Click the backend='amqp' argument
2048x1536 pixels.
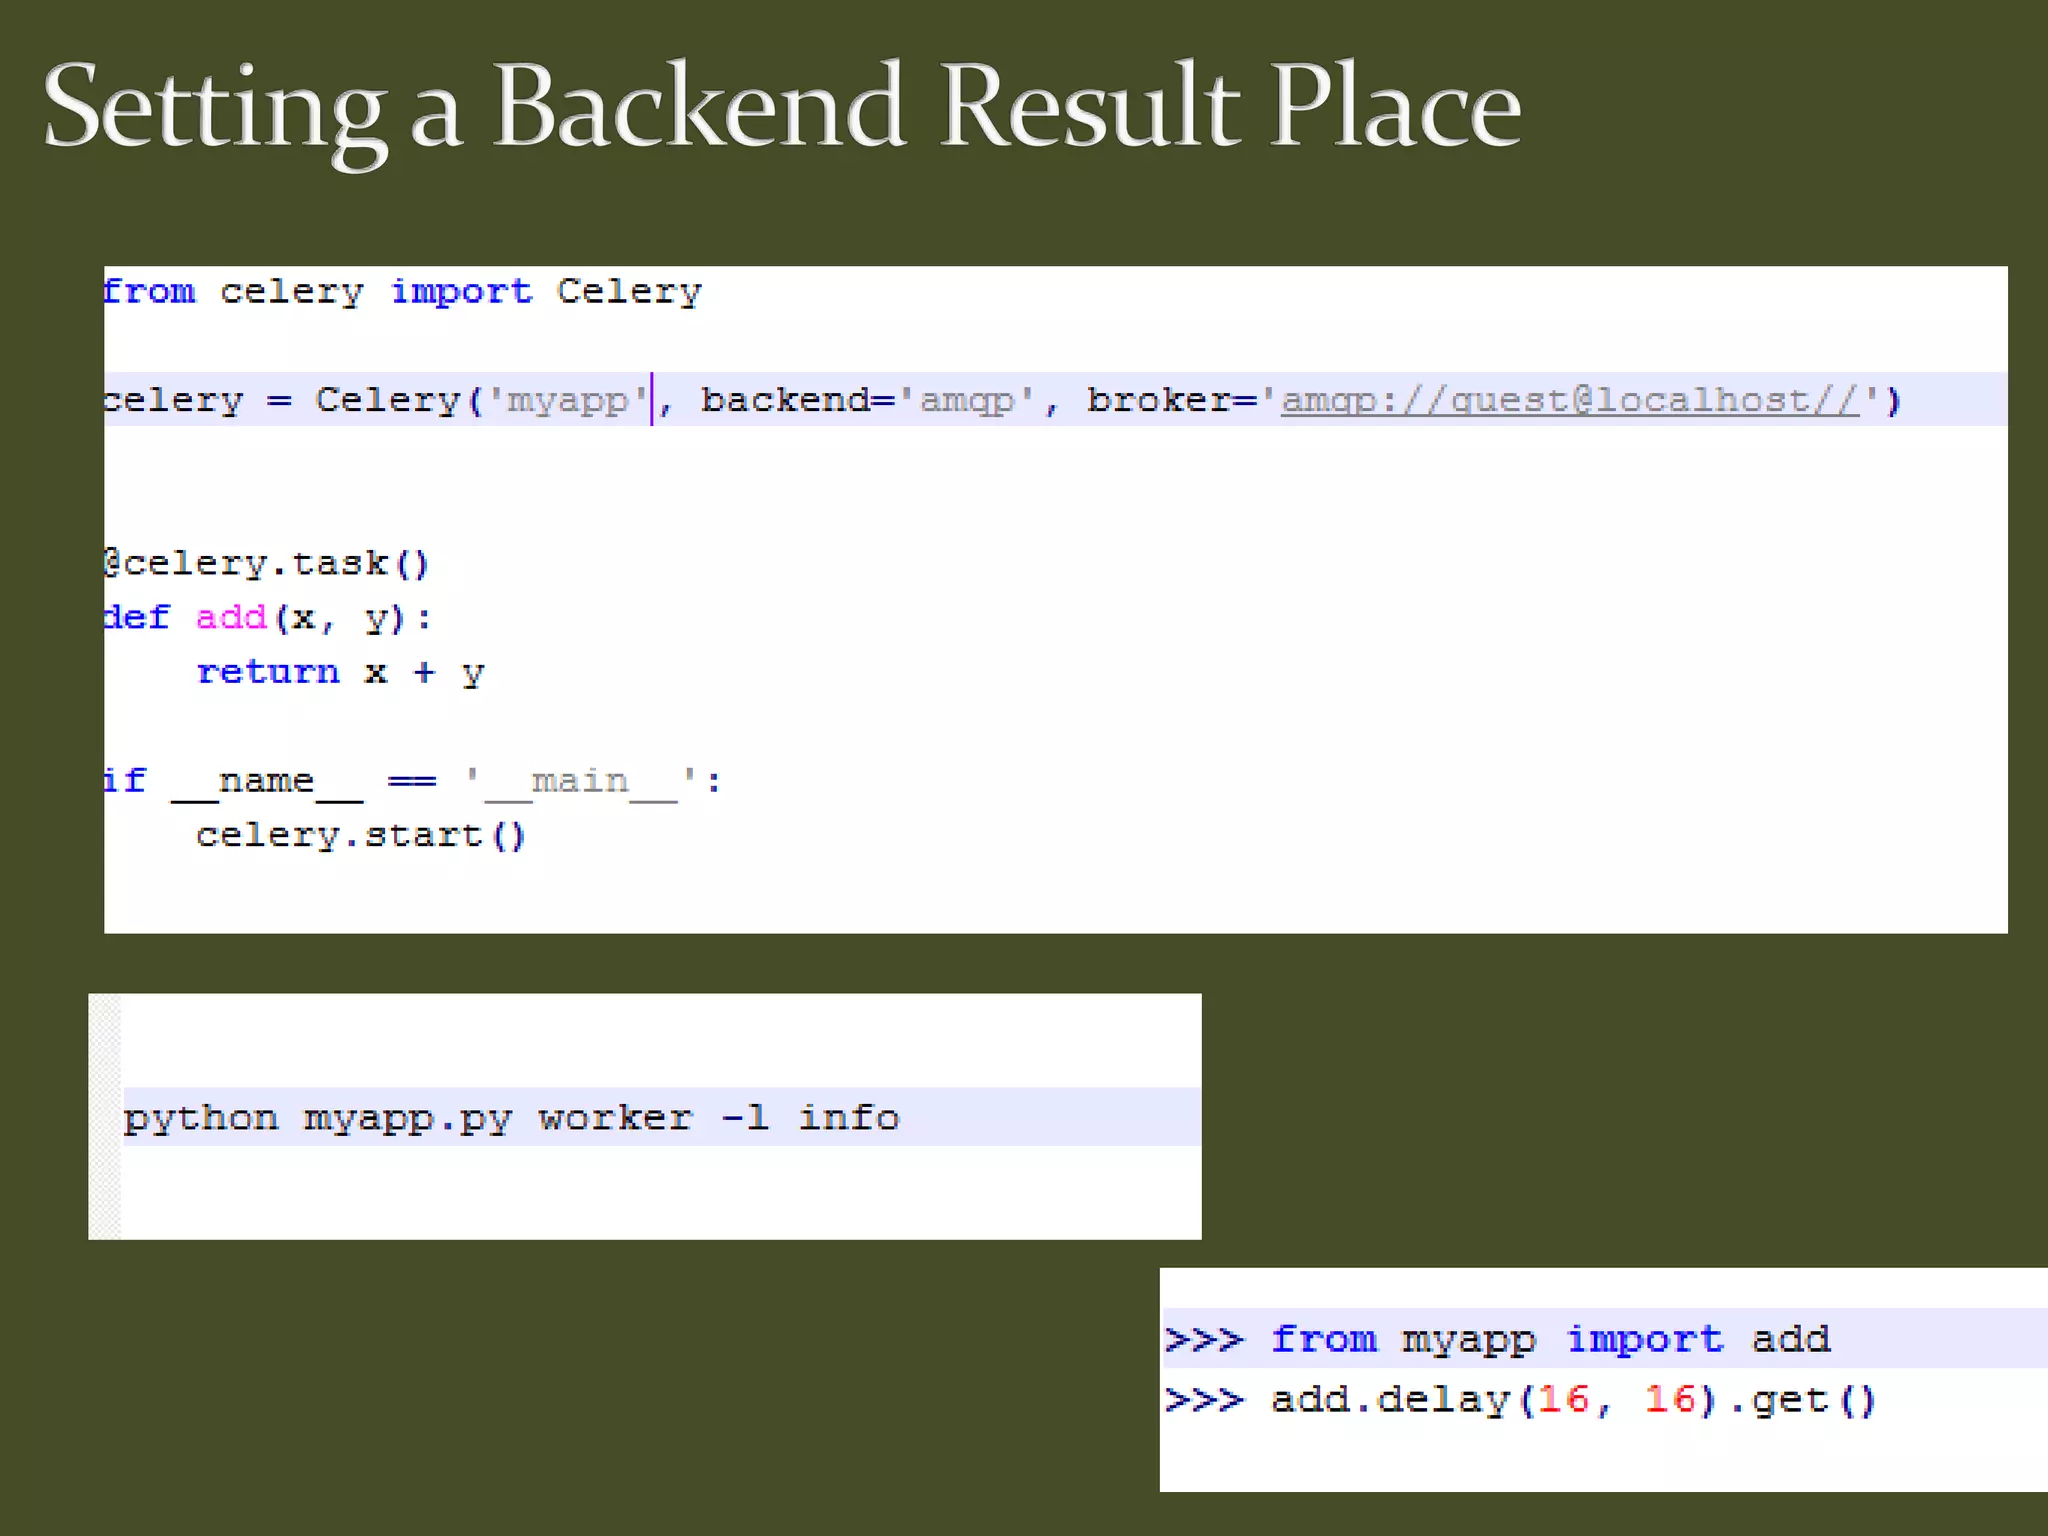868,401
